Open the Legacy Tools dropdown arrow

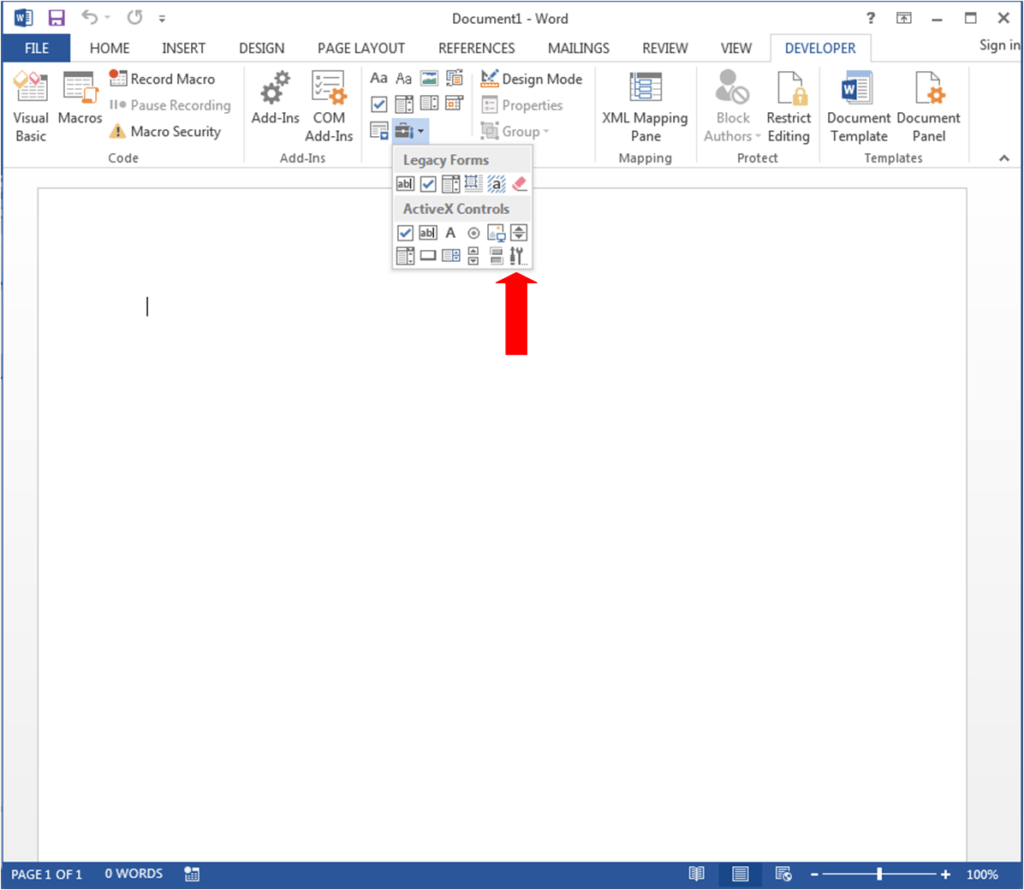(x=421, y=130)
